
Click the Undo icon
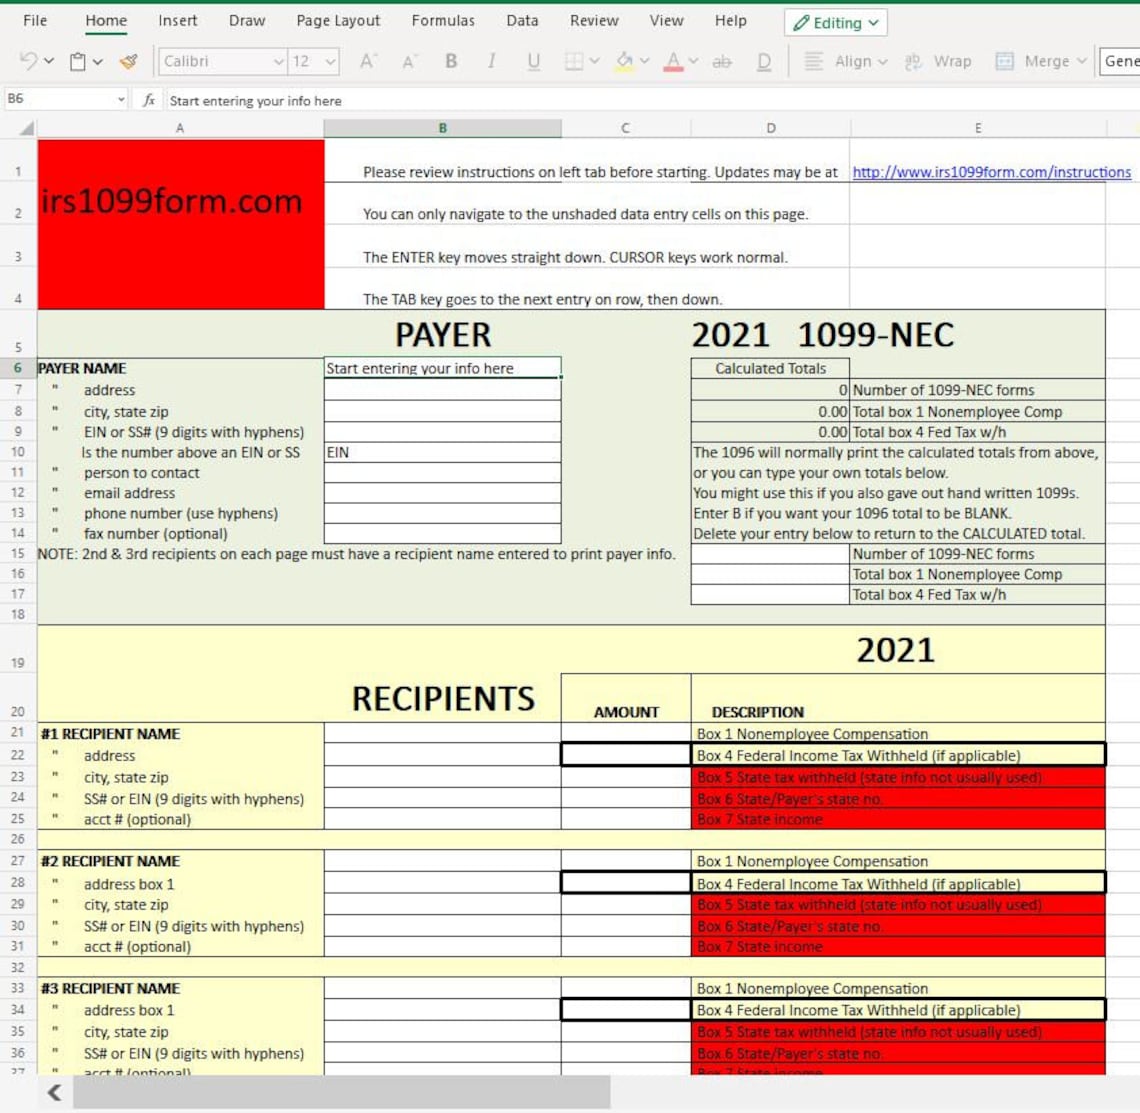28,61
